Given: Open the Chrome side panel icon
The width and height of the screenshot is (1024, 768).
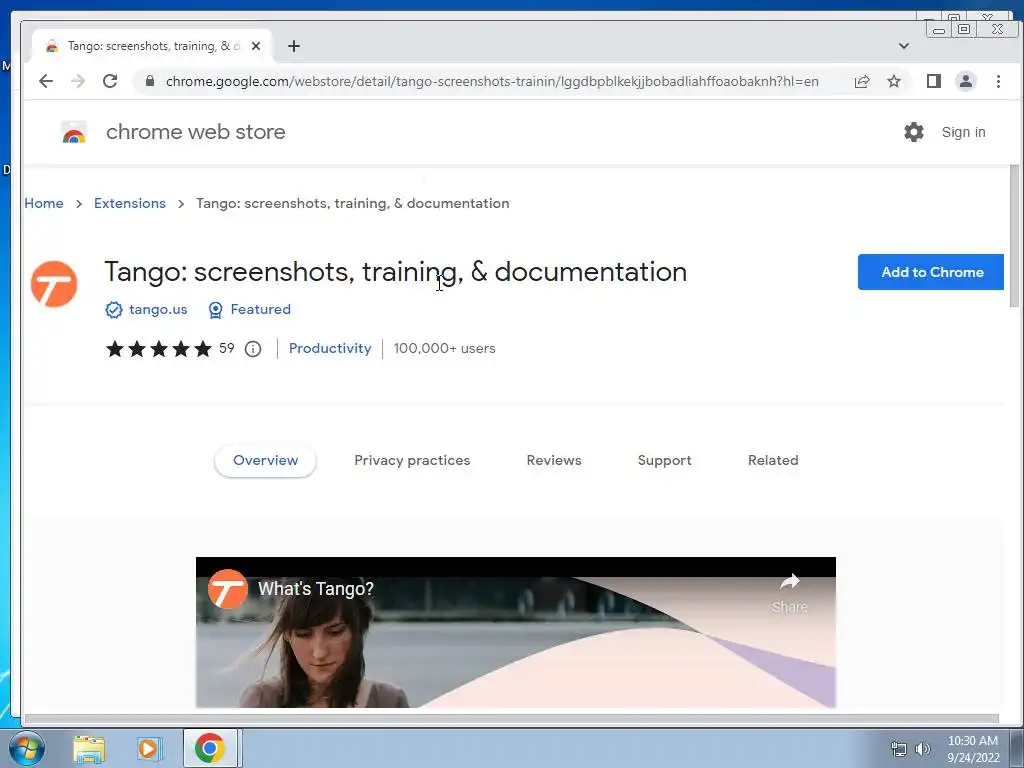Looking at the screenshot, I should coord(934,81).
